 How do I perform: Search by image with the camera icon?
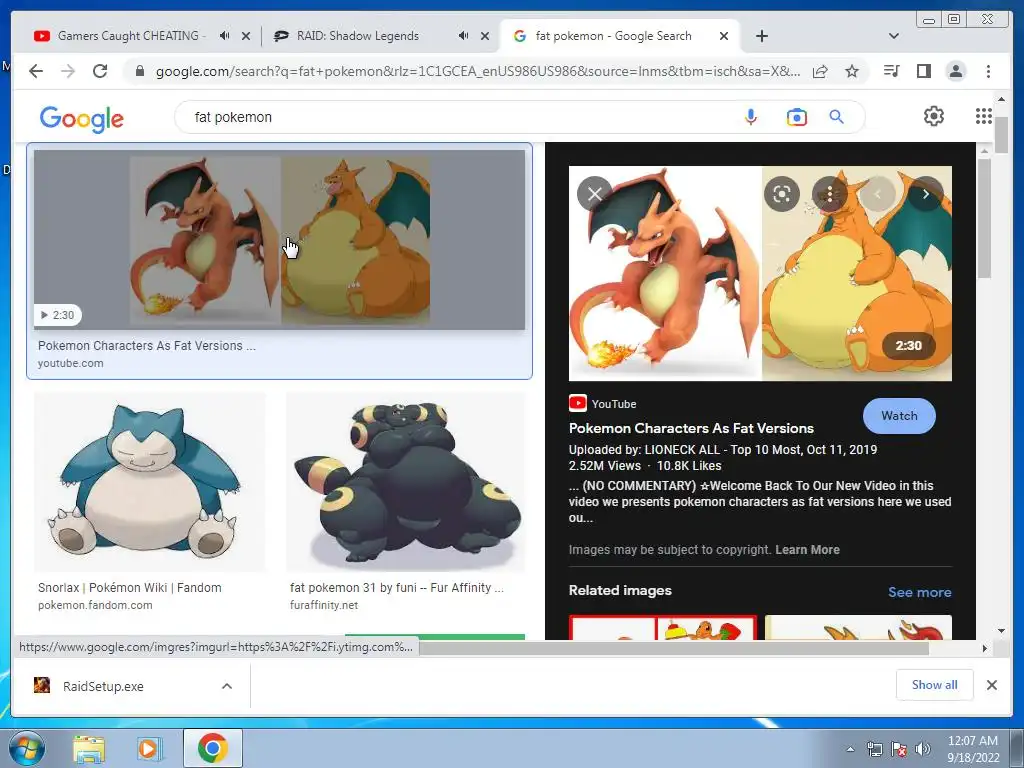click(x=797, y=117)
